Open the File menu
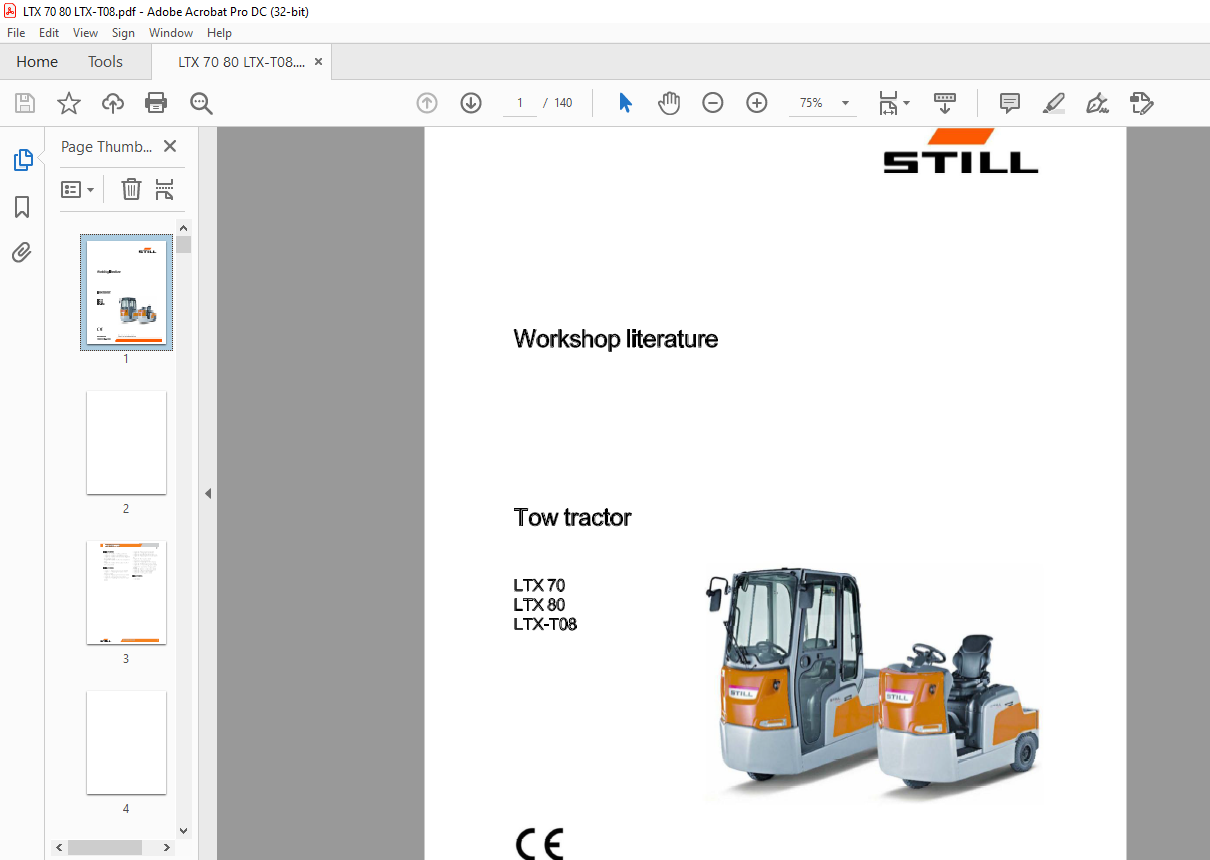This screenshot has width=1210, height=860. coord(16,33)
